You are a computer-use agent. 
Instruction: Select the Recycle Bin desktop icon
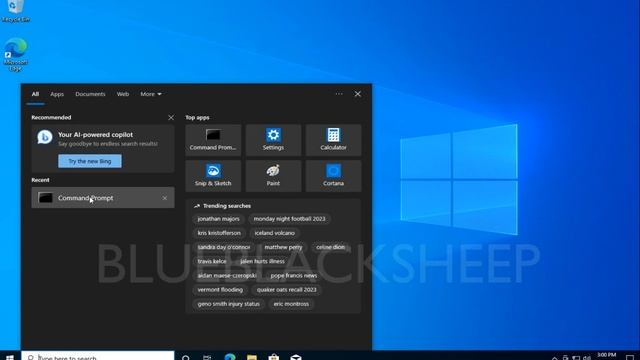pos(16,11)
